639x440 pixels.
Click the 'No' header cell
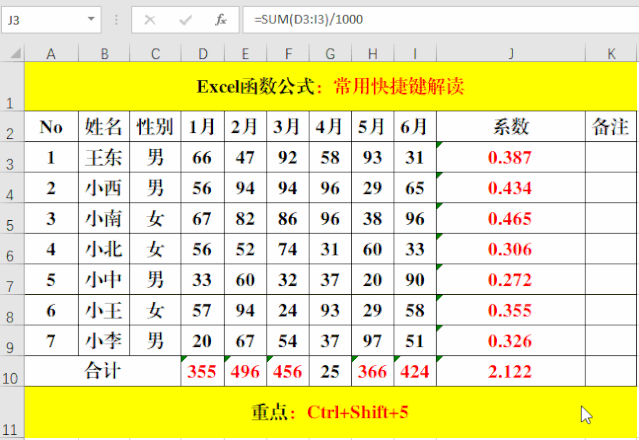point(51,127)
